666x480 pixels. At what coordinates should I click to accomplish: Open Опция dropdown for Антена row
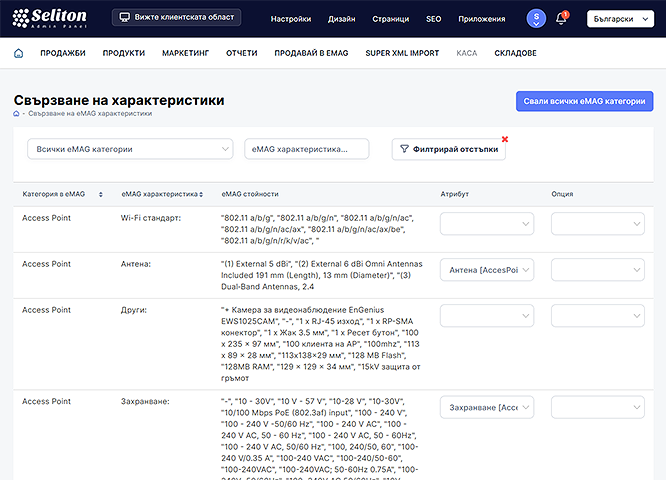[597, 270]
